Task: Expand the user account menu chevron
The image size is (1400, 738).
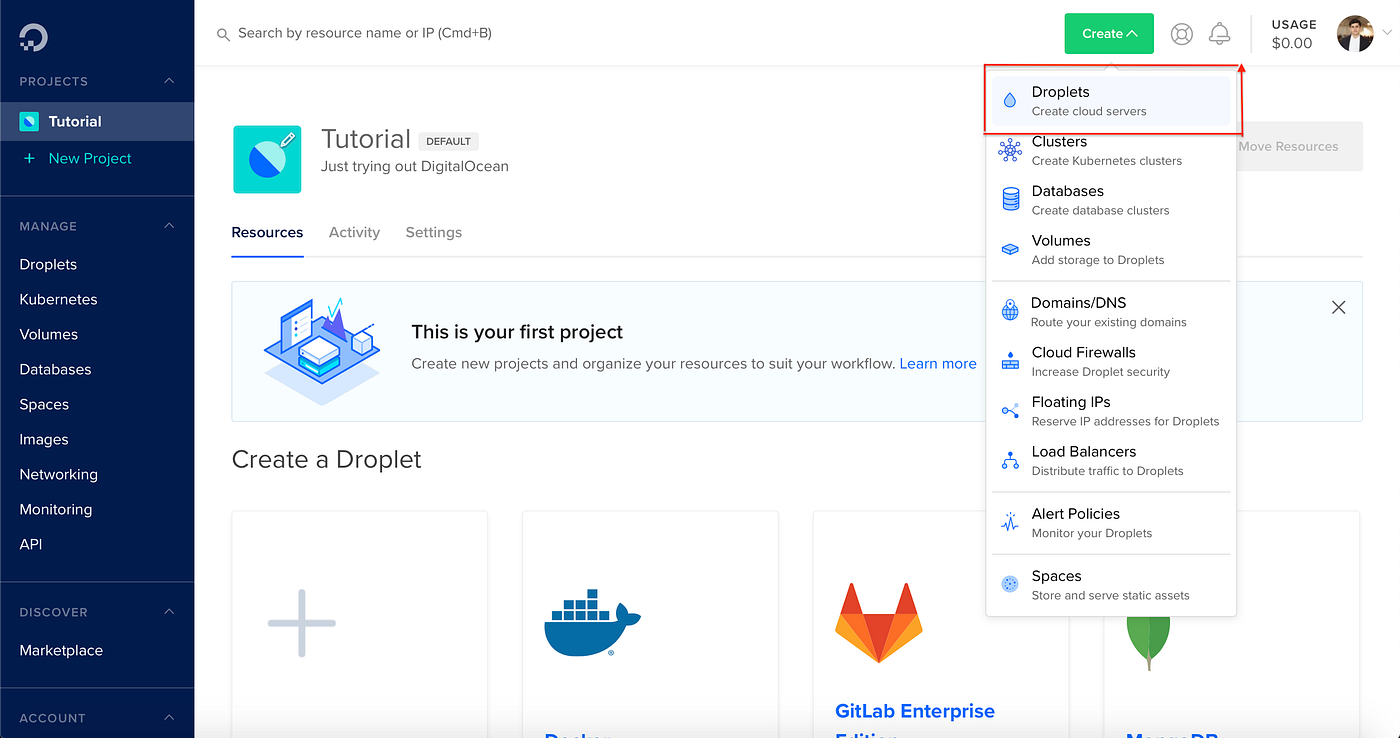Action: click(x=1387, y=33)
